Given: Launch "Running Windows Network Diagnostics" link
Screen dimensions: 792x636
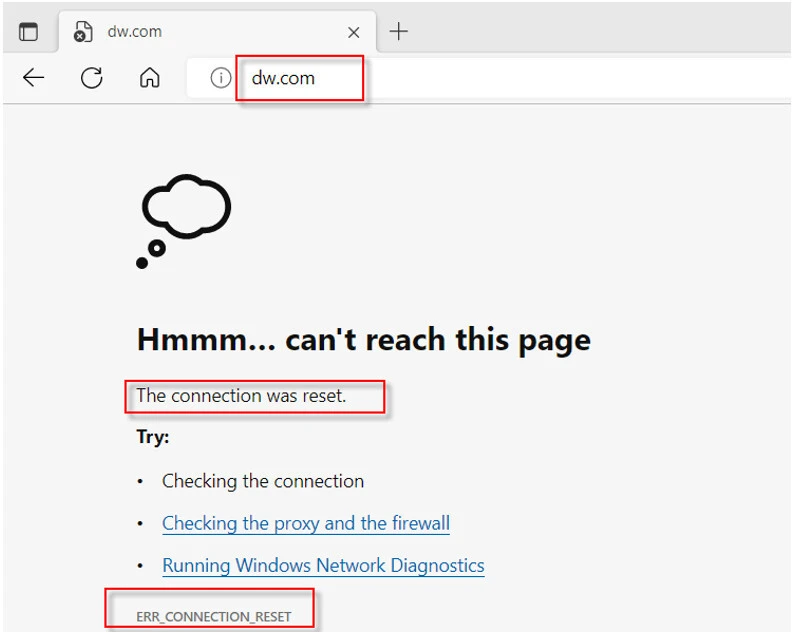Looking at the screenshot, I should [323, 565].
